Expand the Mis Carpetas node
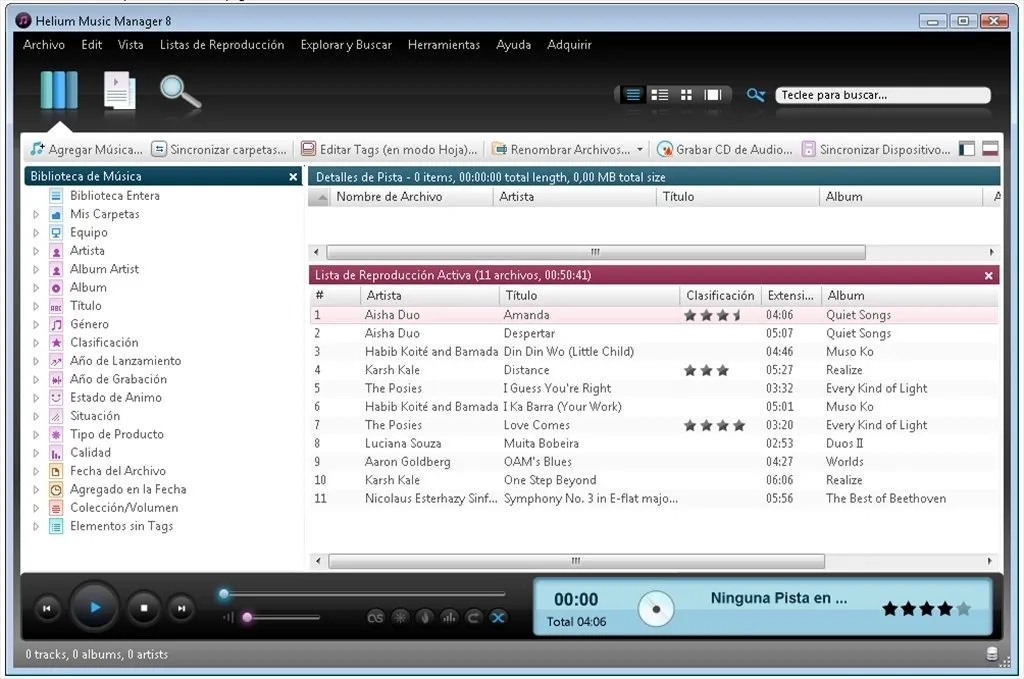Viewport: 1024px width, 679px height. point(36,214)
